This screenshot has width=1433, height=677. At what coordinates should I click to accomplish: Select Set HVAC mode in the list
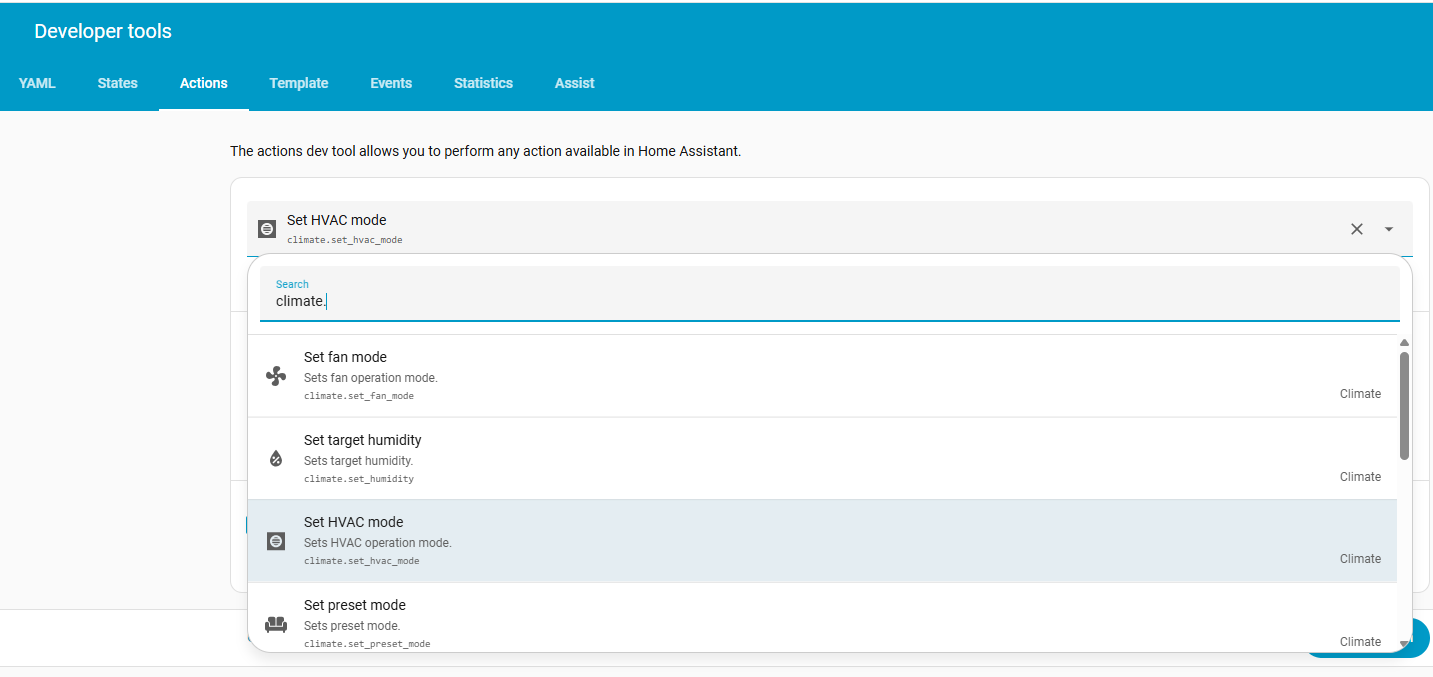click(822, 541)
